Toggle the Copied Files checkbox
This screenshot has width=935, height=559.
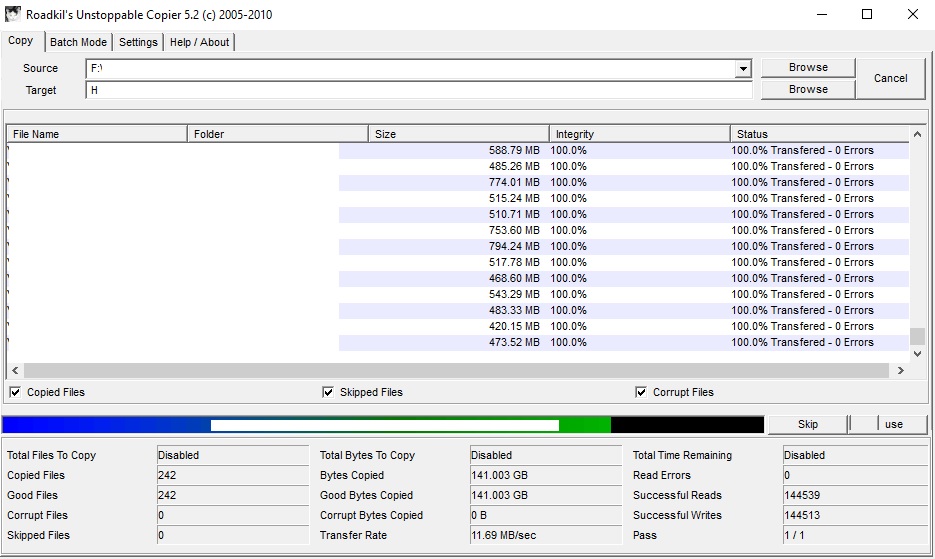15,392
